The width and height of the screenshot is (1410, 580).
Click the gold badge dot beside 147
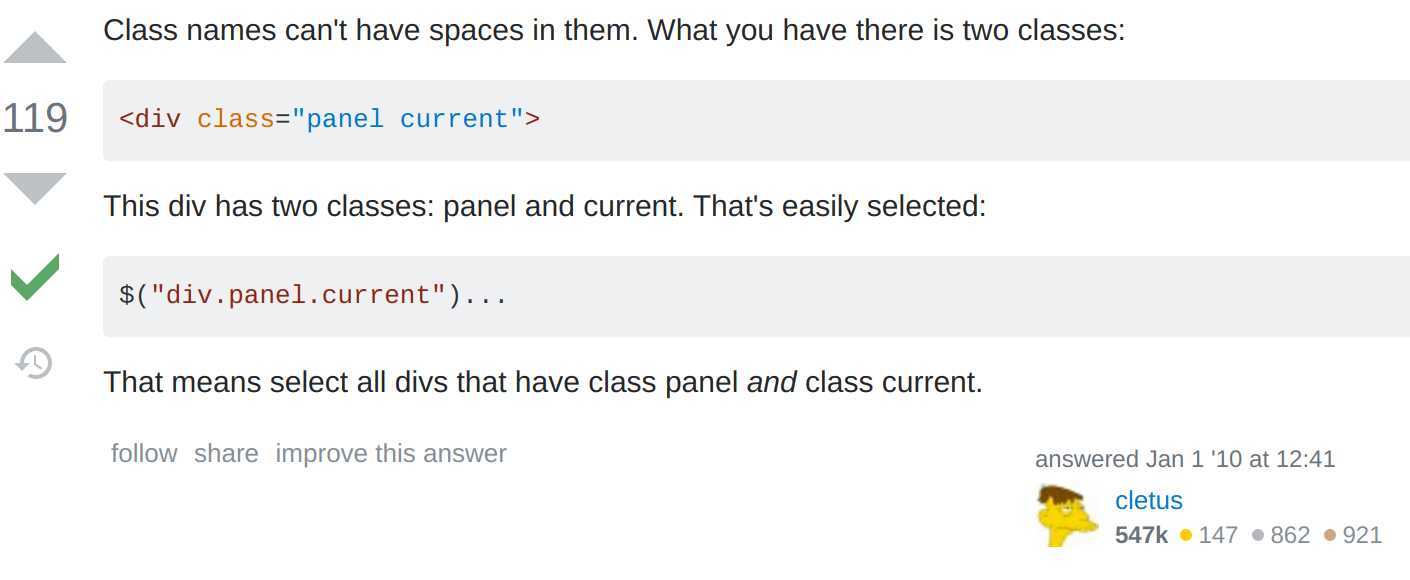pos(1186,536)
